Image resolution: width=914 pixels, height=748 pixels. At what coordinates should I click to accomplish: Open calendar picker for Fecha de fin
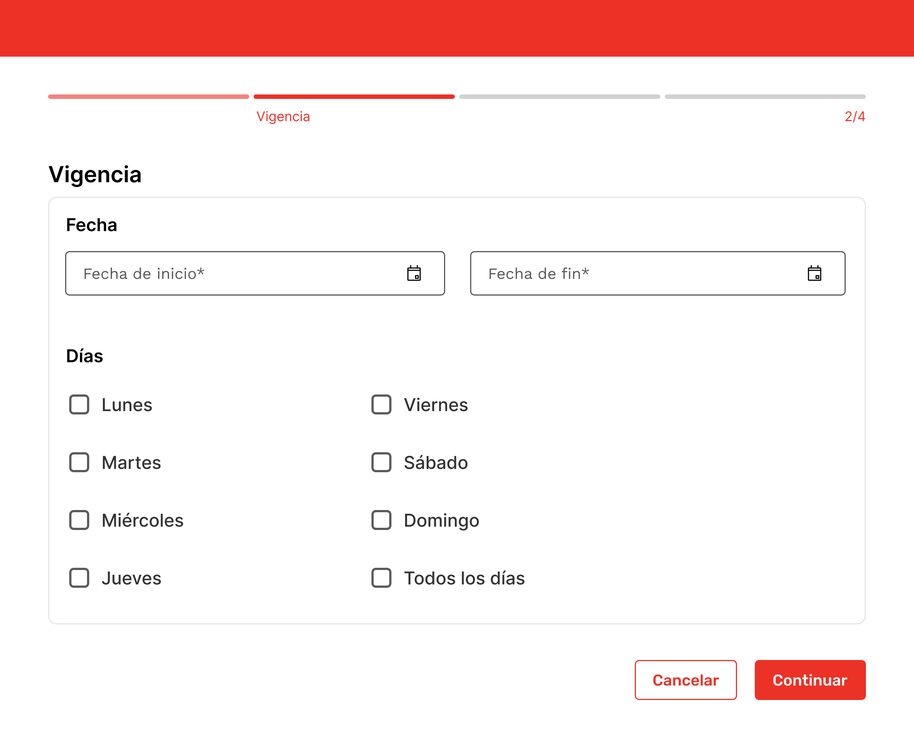pyautogui.click(x=814, y=273)
